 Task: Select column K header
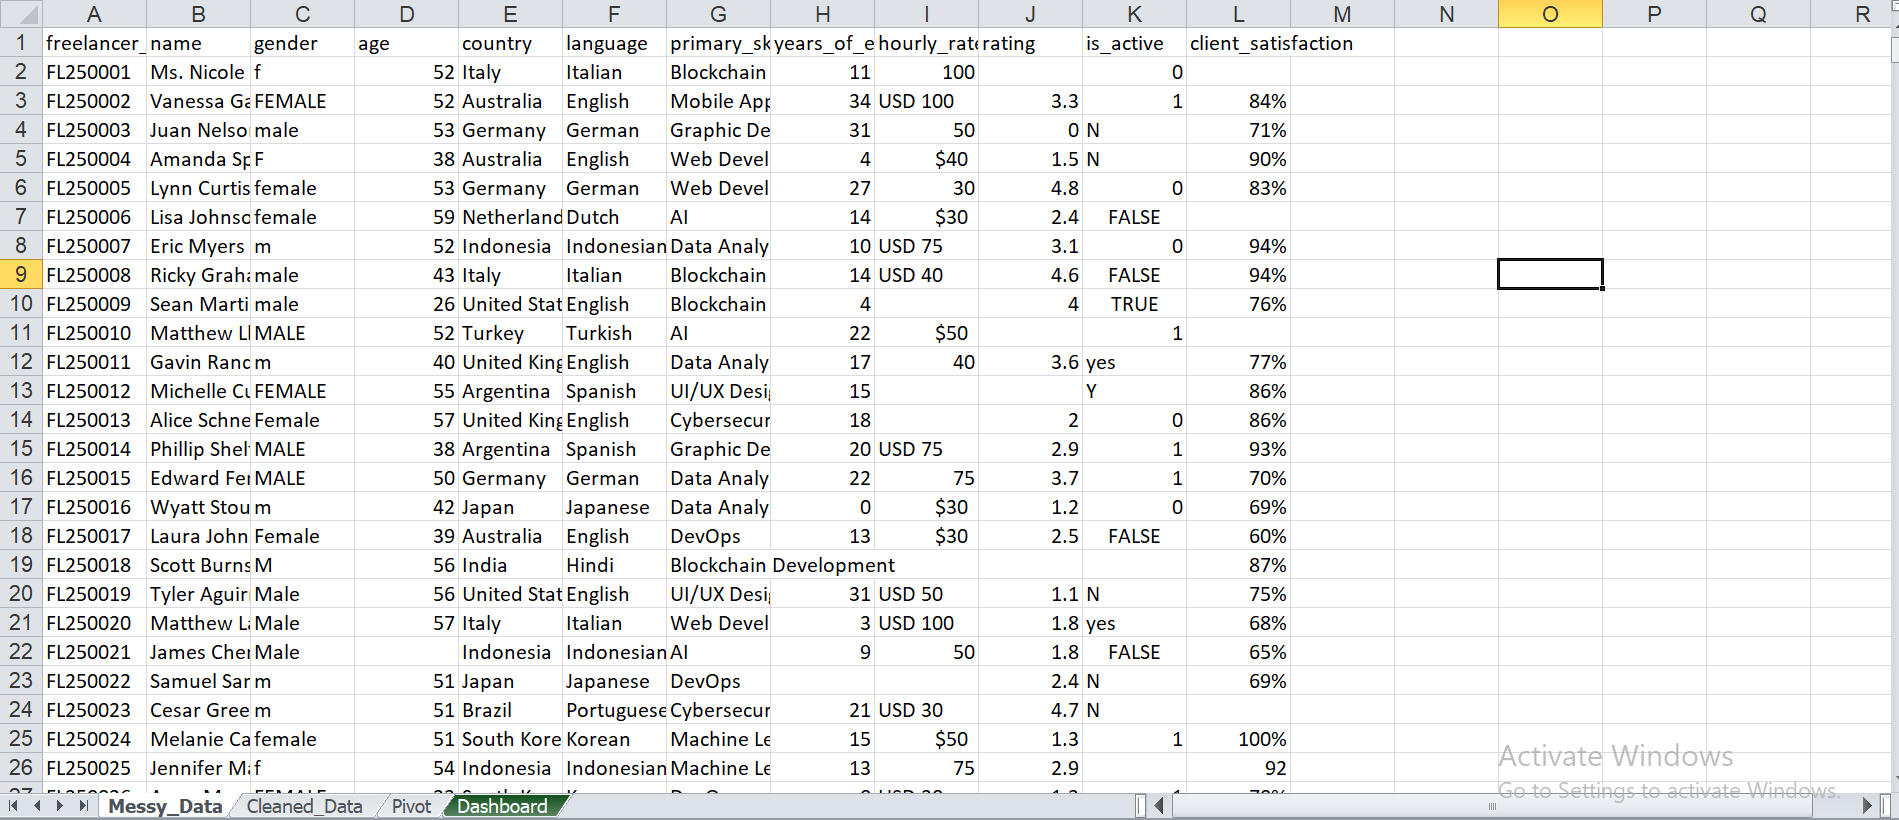pos(1134,14)
